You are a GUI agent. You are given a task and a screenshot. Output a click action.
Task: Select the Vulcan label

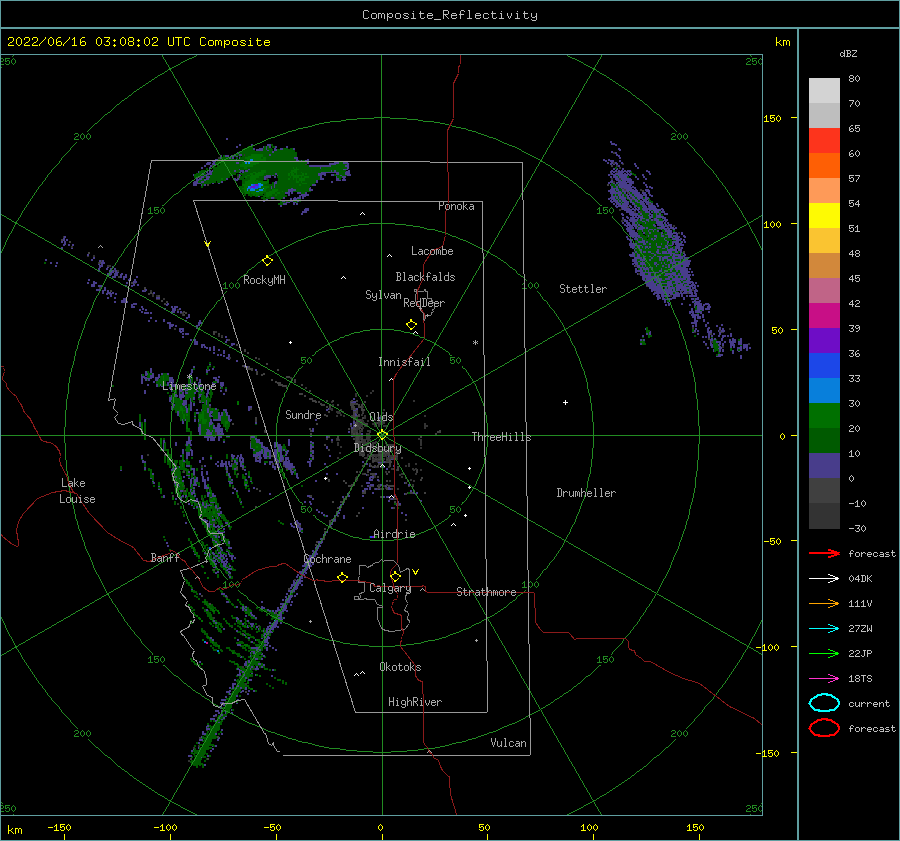pos(508,743)
